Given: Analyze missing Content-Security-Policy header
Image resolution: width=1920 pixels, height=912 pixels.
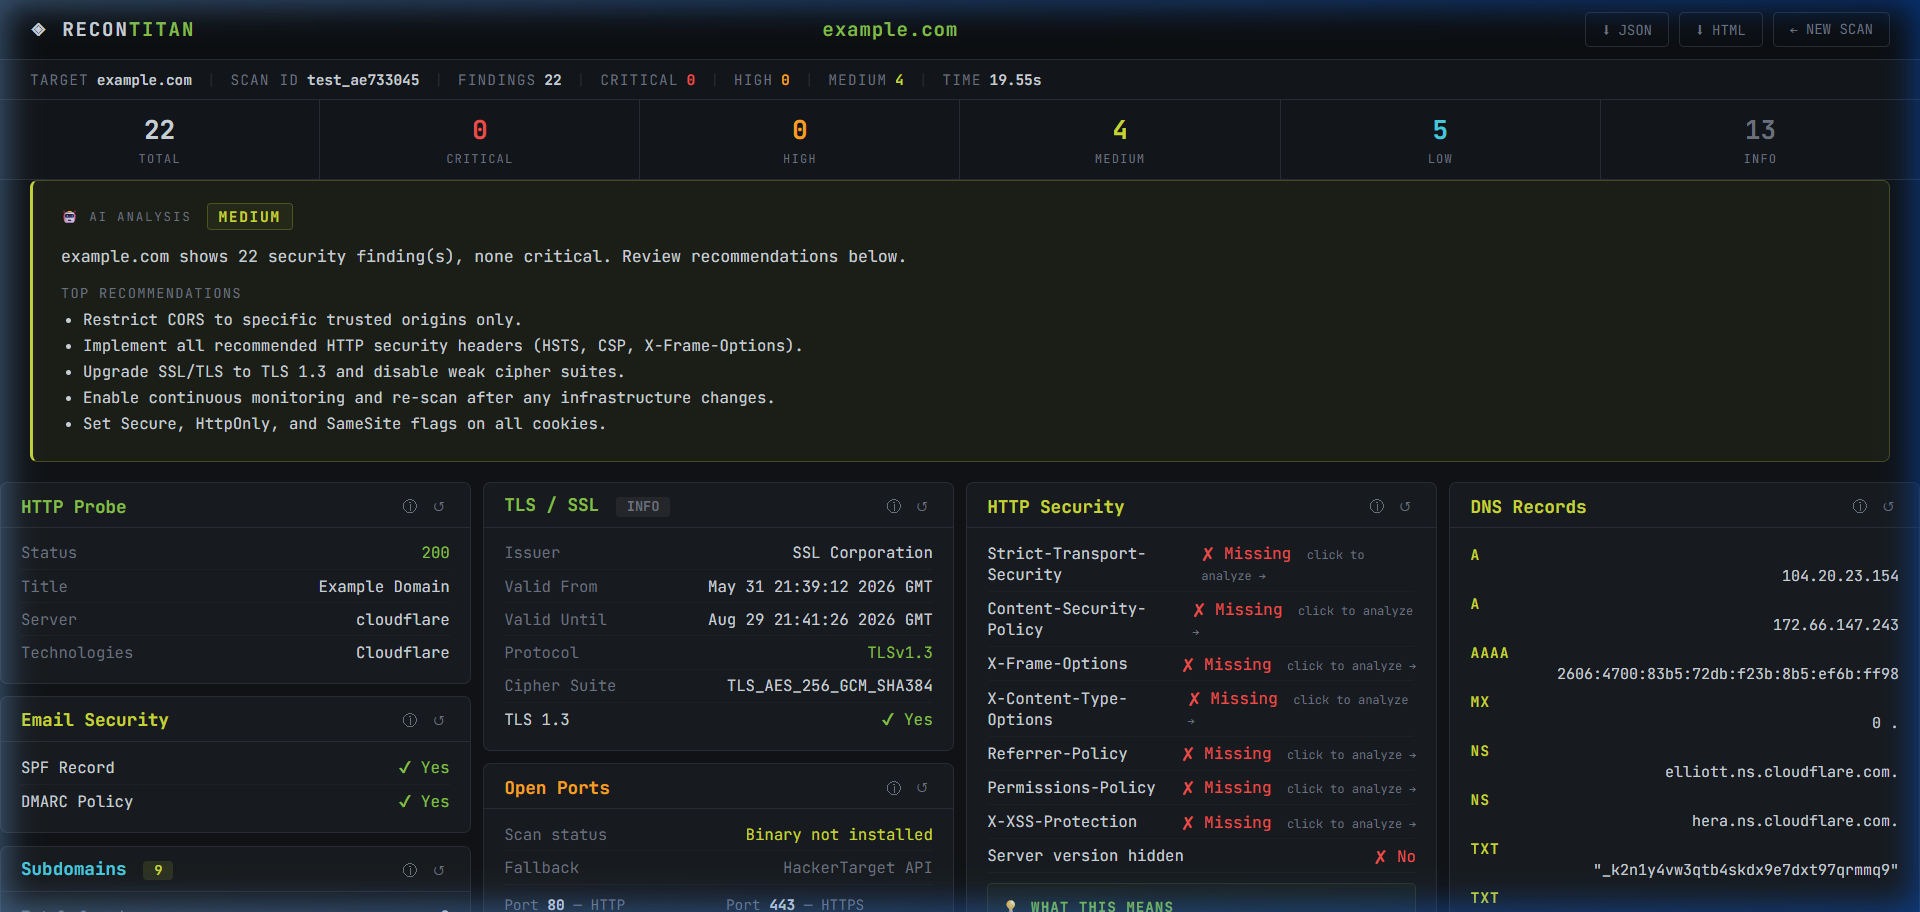Looking at the screenshot, I should (x=1303, y=620).
